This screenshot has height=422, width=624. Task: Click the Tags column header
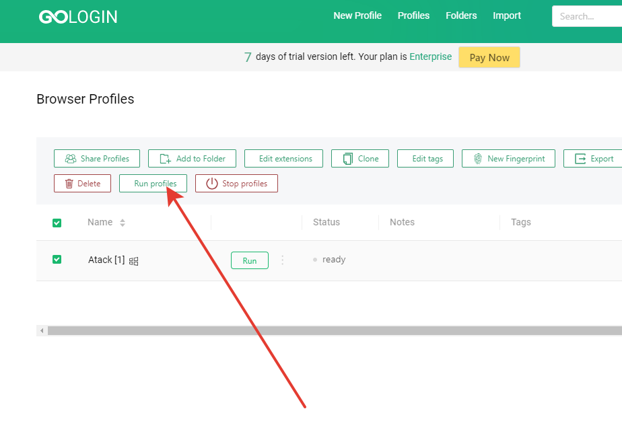(x=521, y=222)
